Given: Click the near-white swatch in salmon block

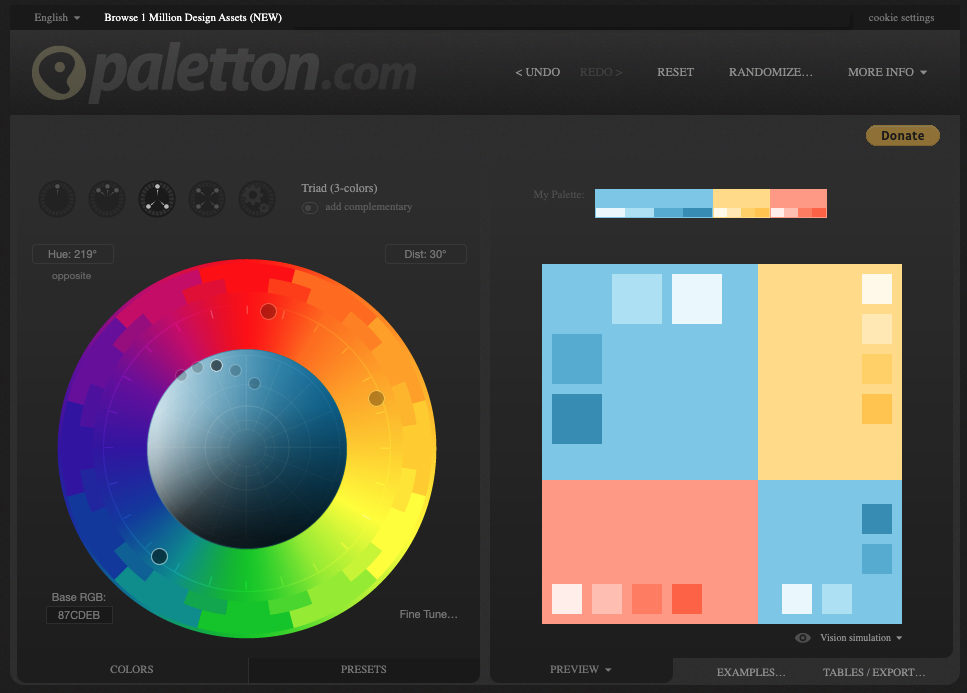Looking at the screenshot, I should [567, 599].
